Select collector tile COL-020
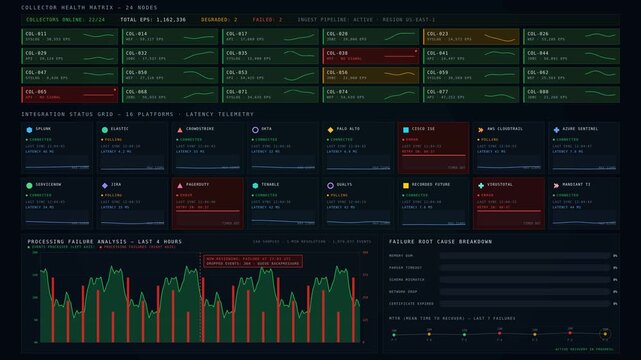The width and height of the screenshot is (641, 360). [x=371, y=36]
